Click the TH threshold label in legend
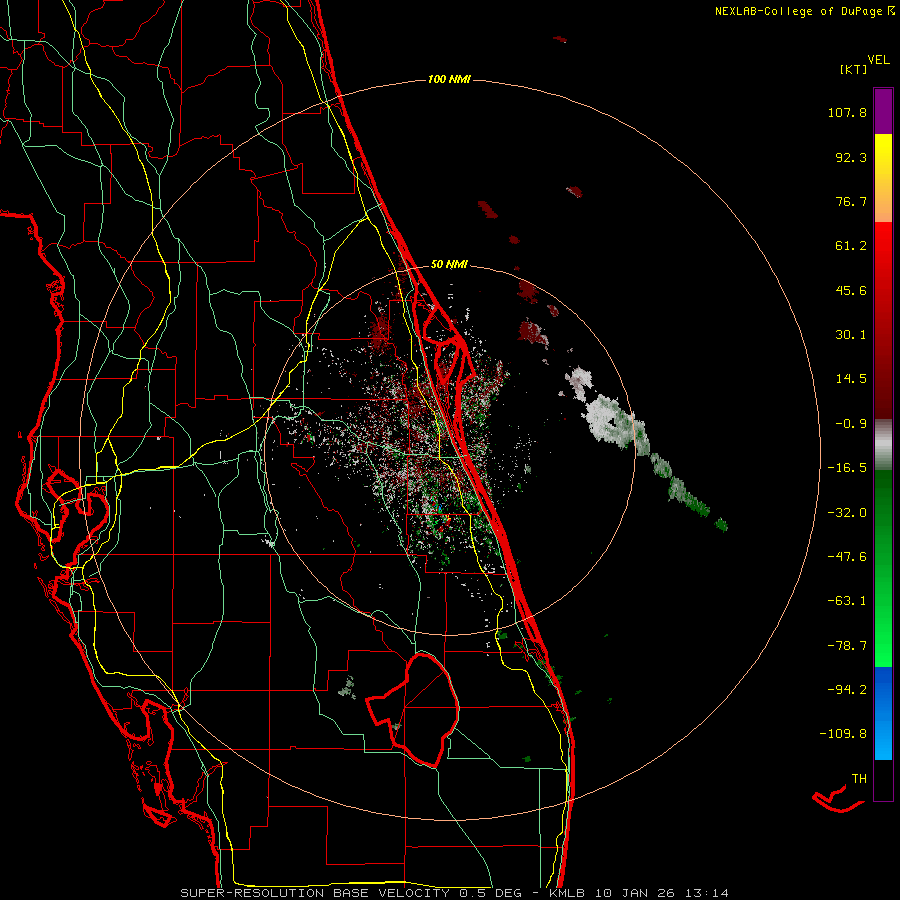This screenshot has height=900, width=900. (x=859, y=779)
